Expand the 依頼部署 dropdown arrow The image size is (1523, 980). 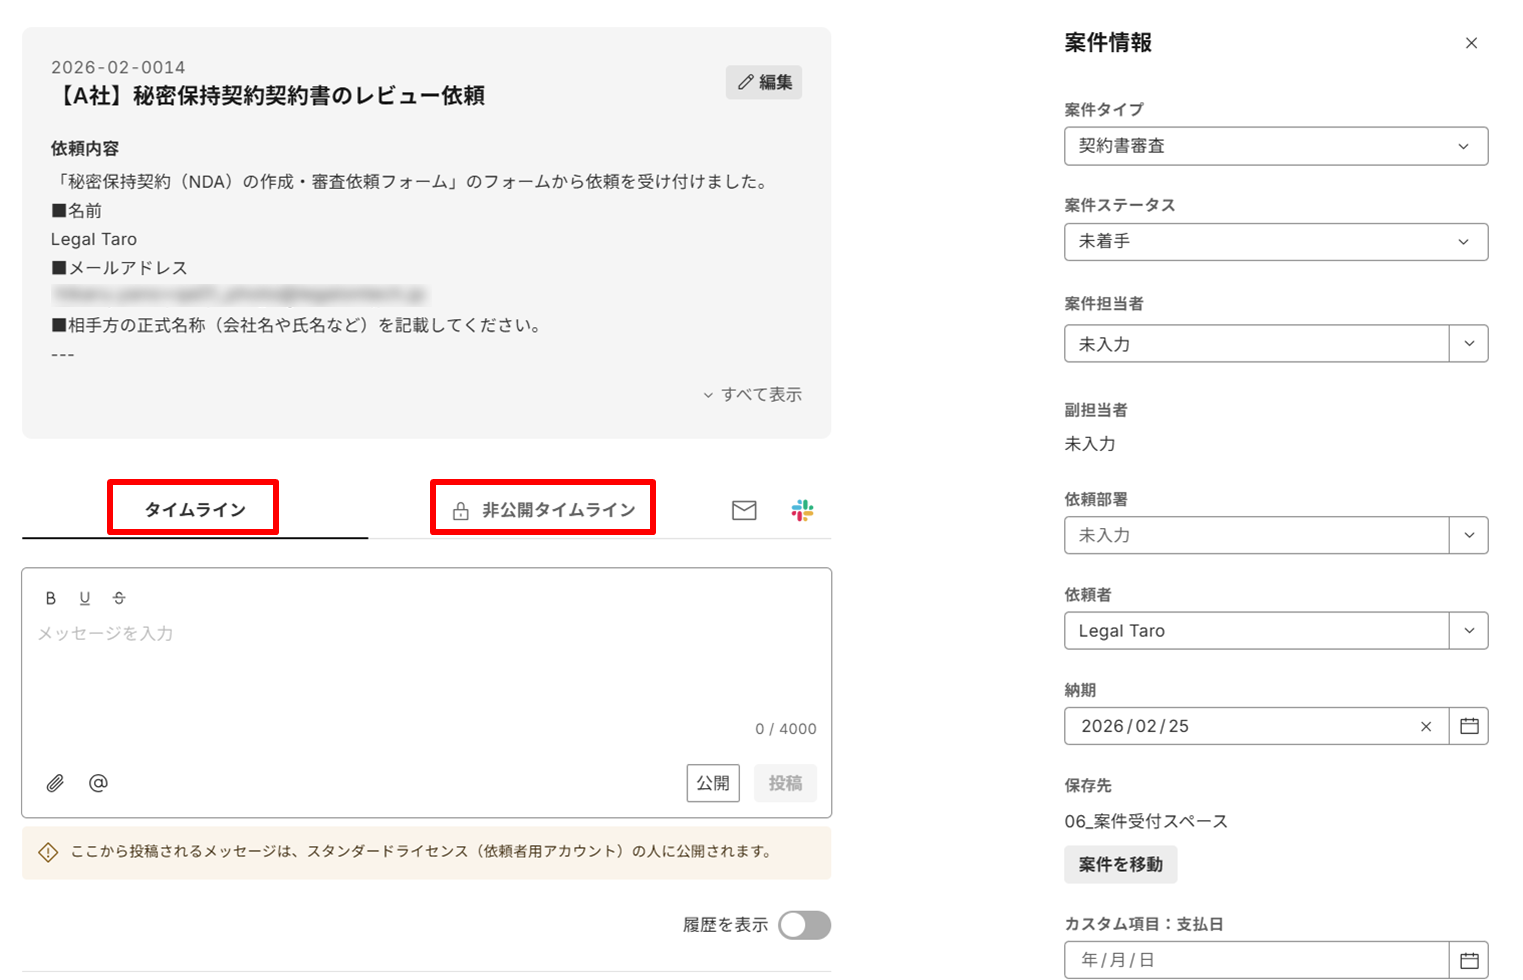[x=1469, y=535]
